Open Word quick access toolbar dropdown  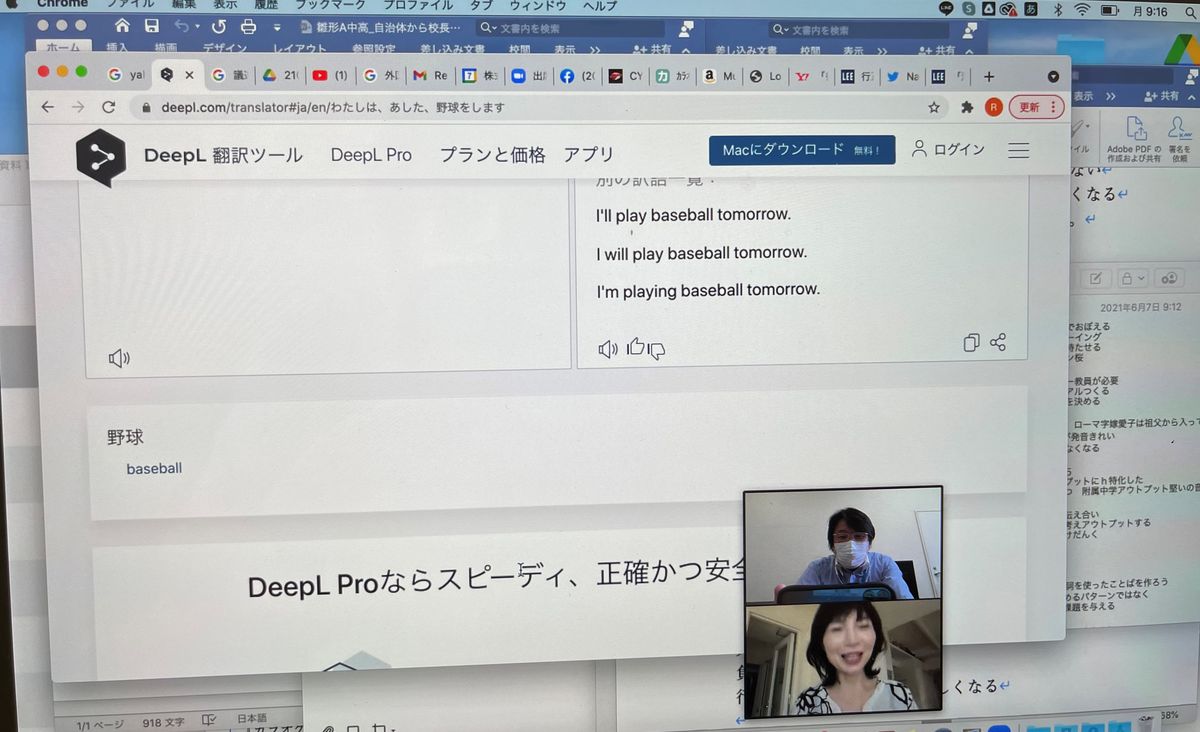pos(277,28)
